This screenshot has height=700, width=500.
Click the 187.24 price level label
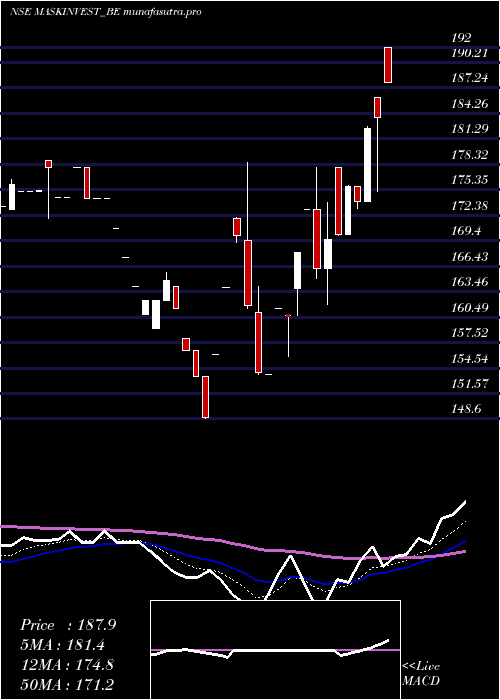tap(469, 78)
